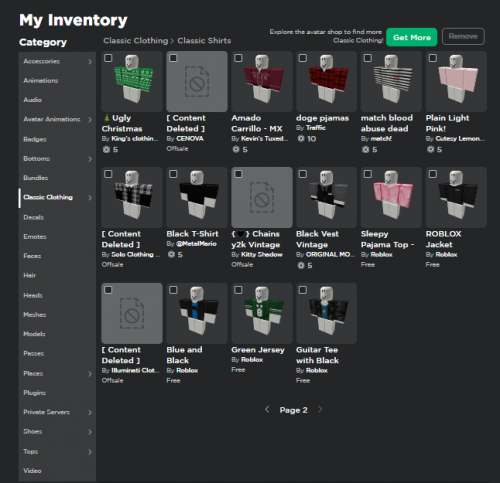This screenshot has height=483, width=500.
Task: Open the doge pjamas shirt thumbnail
Action: 326,81
